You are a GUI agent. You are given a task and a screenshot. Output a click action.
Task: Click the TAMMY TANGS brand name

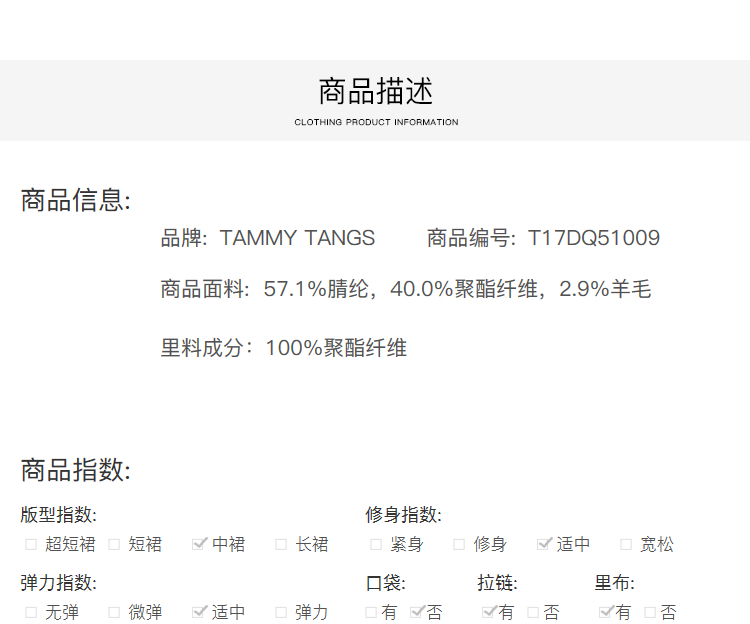297,238
